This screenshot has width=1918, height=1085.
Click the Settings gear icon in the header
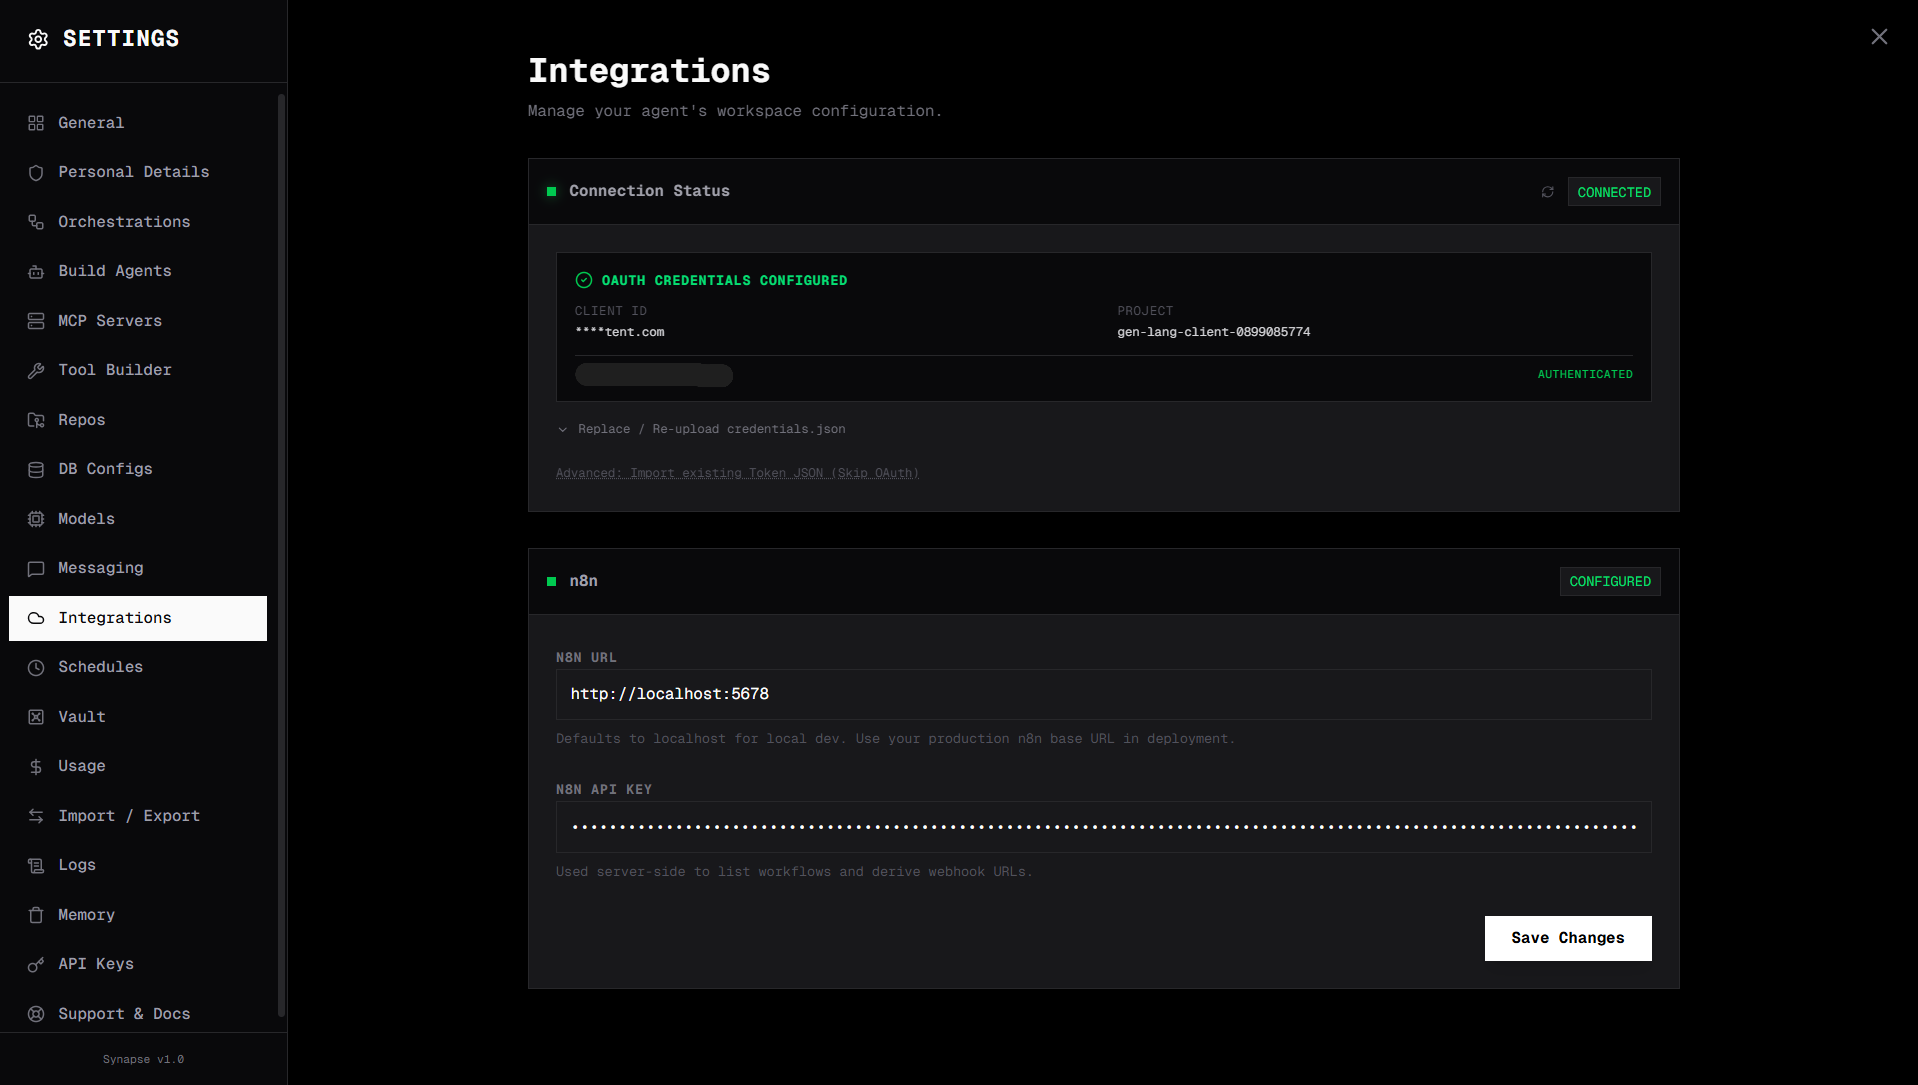point(38,39)
